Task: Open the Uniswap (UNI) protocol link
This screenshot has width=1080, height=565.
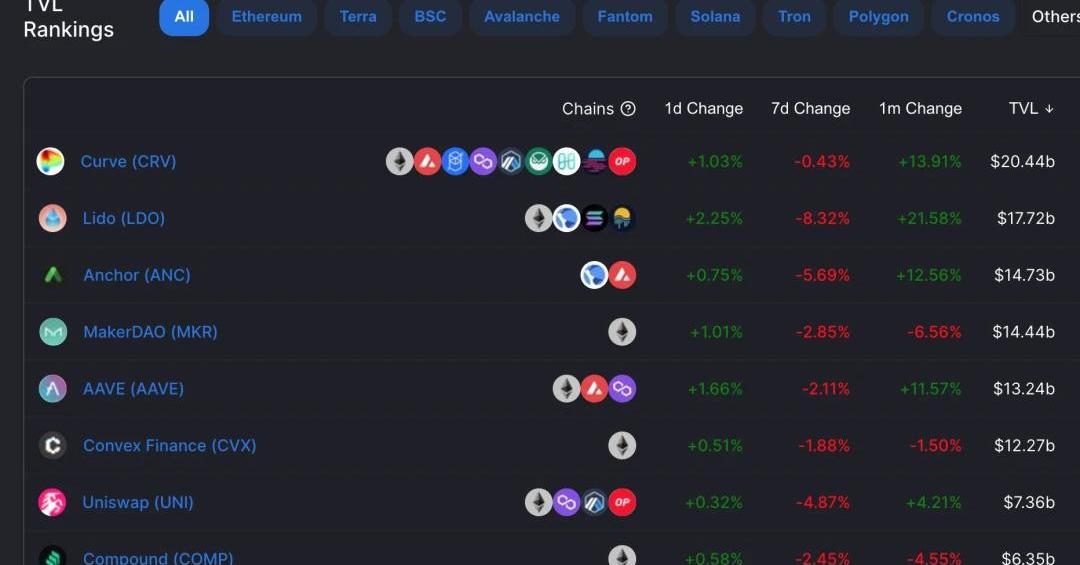Action: [x=138, y=502]
